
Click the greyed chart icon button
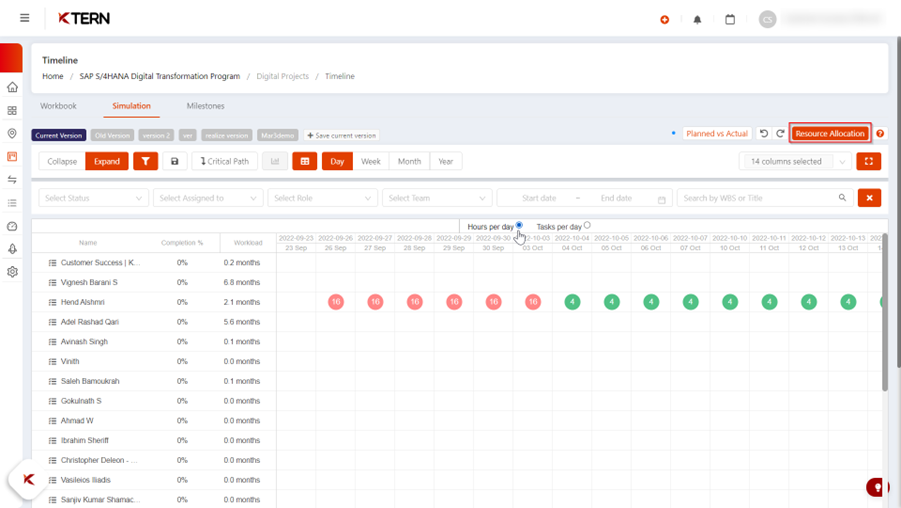[275, 161]
